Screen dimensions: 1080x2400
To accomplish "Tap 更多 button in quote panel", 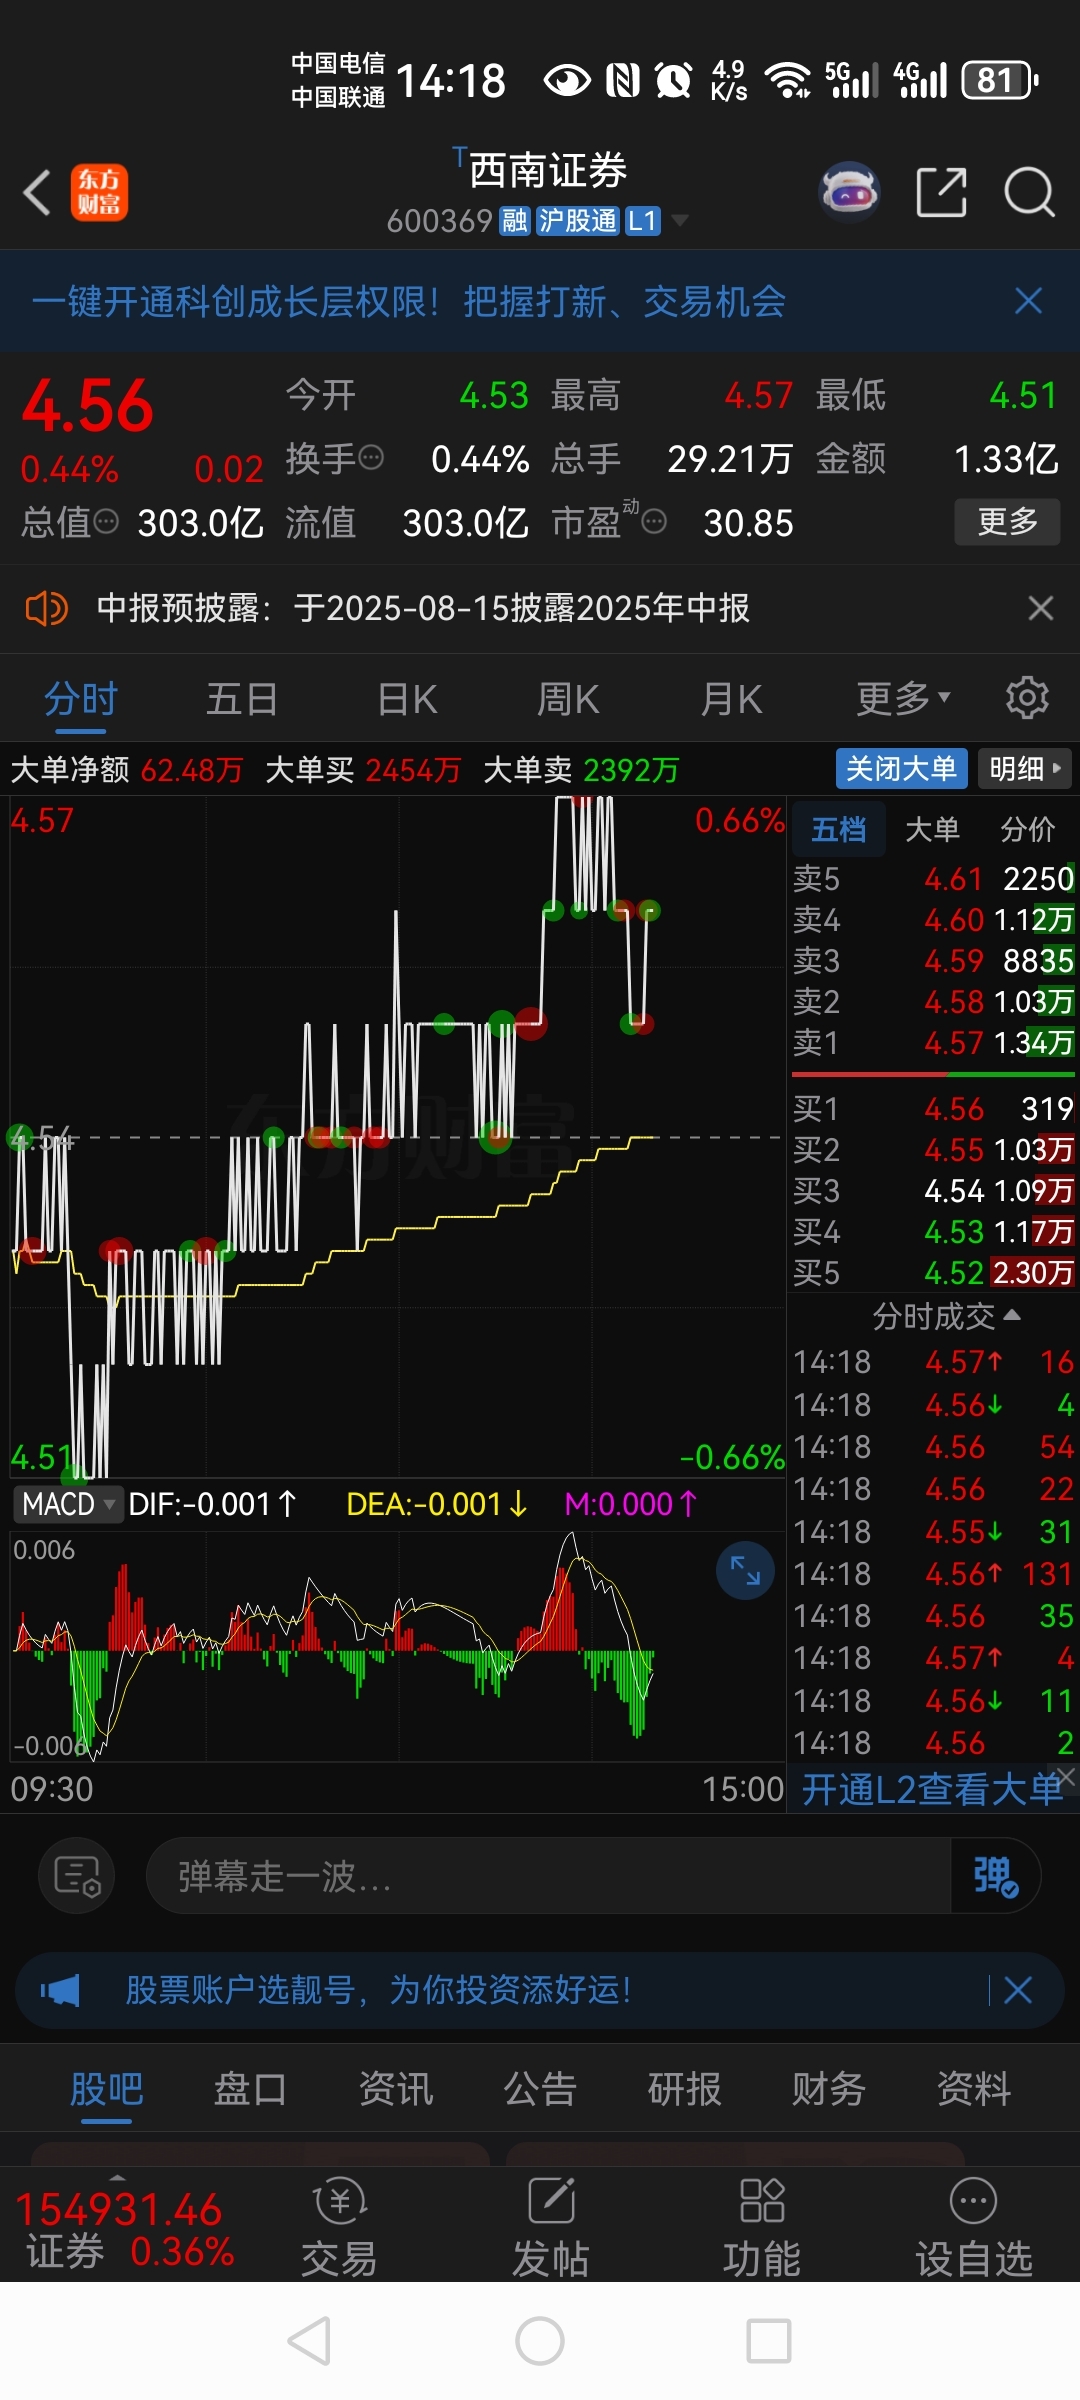I will 1007,521.
